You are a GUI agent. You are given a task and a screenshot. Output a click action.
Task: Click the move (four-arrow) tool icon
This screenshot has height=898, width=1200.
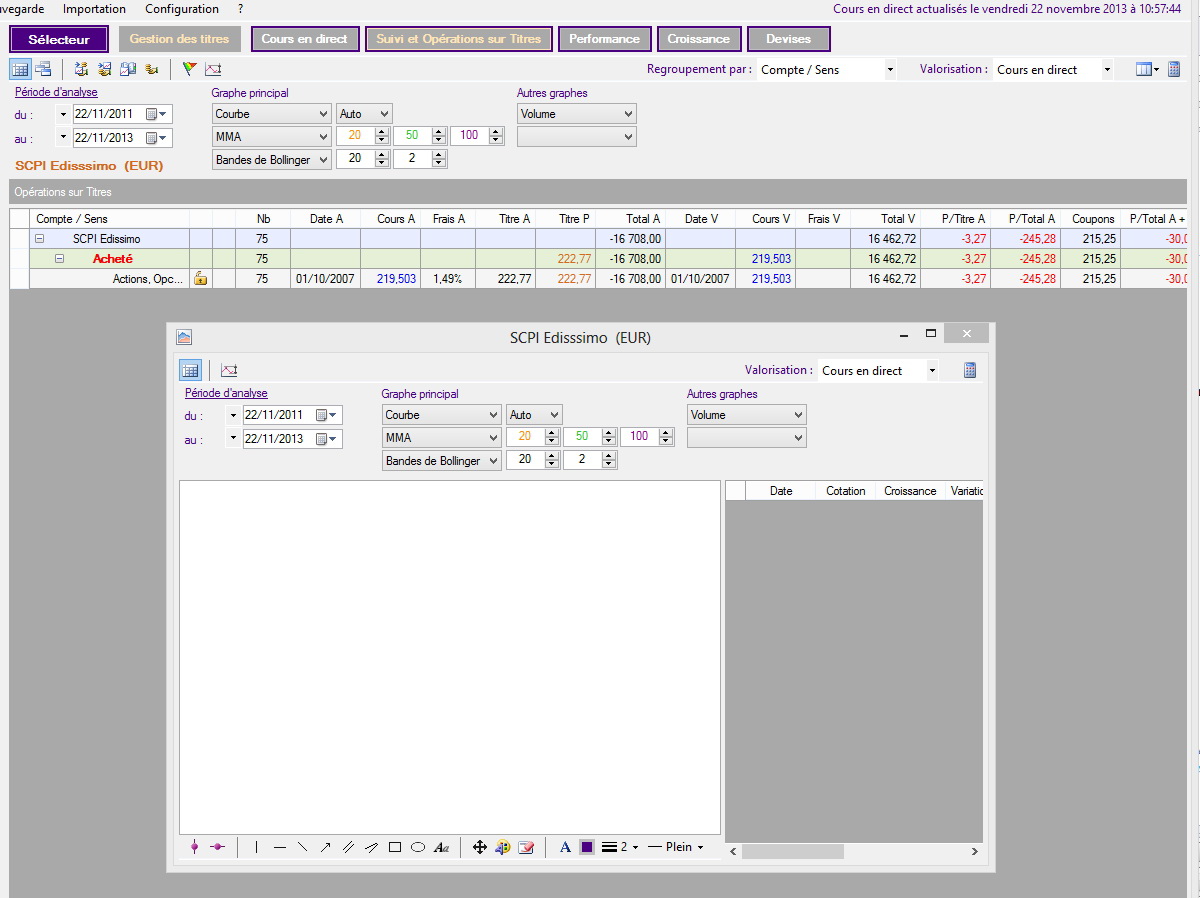480,847
